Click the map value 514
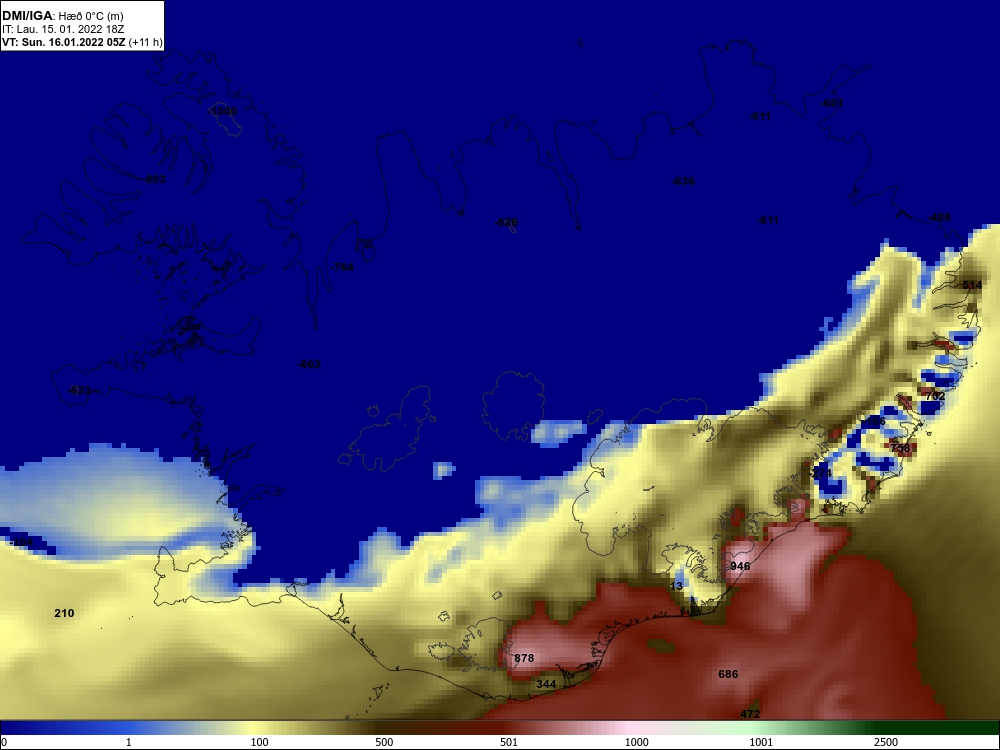Image resolution: width=1000 pixels, height=750 pixels. click(x=972, y=284)
